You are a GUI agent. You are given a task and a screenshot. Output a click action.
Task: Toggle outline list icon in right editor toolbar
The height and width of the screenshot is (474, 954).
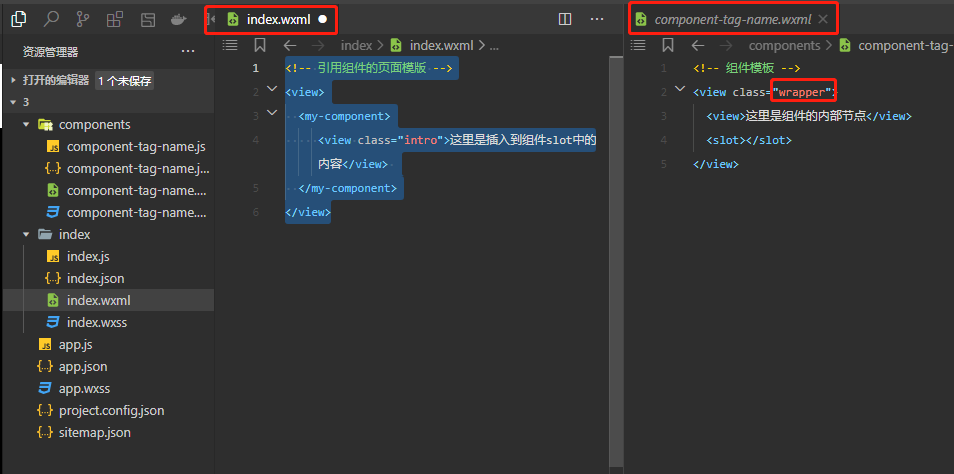point(638,44)
